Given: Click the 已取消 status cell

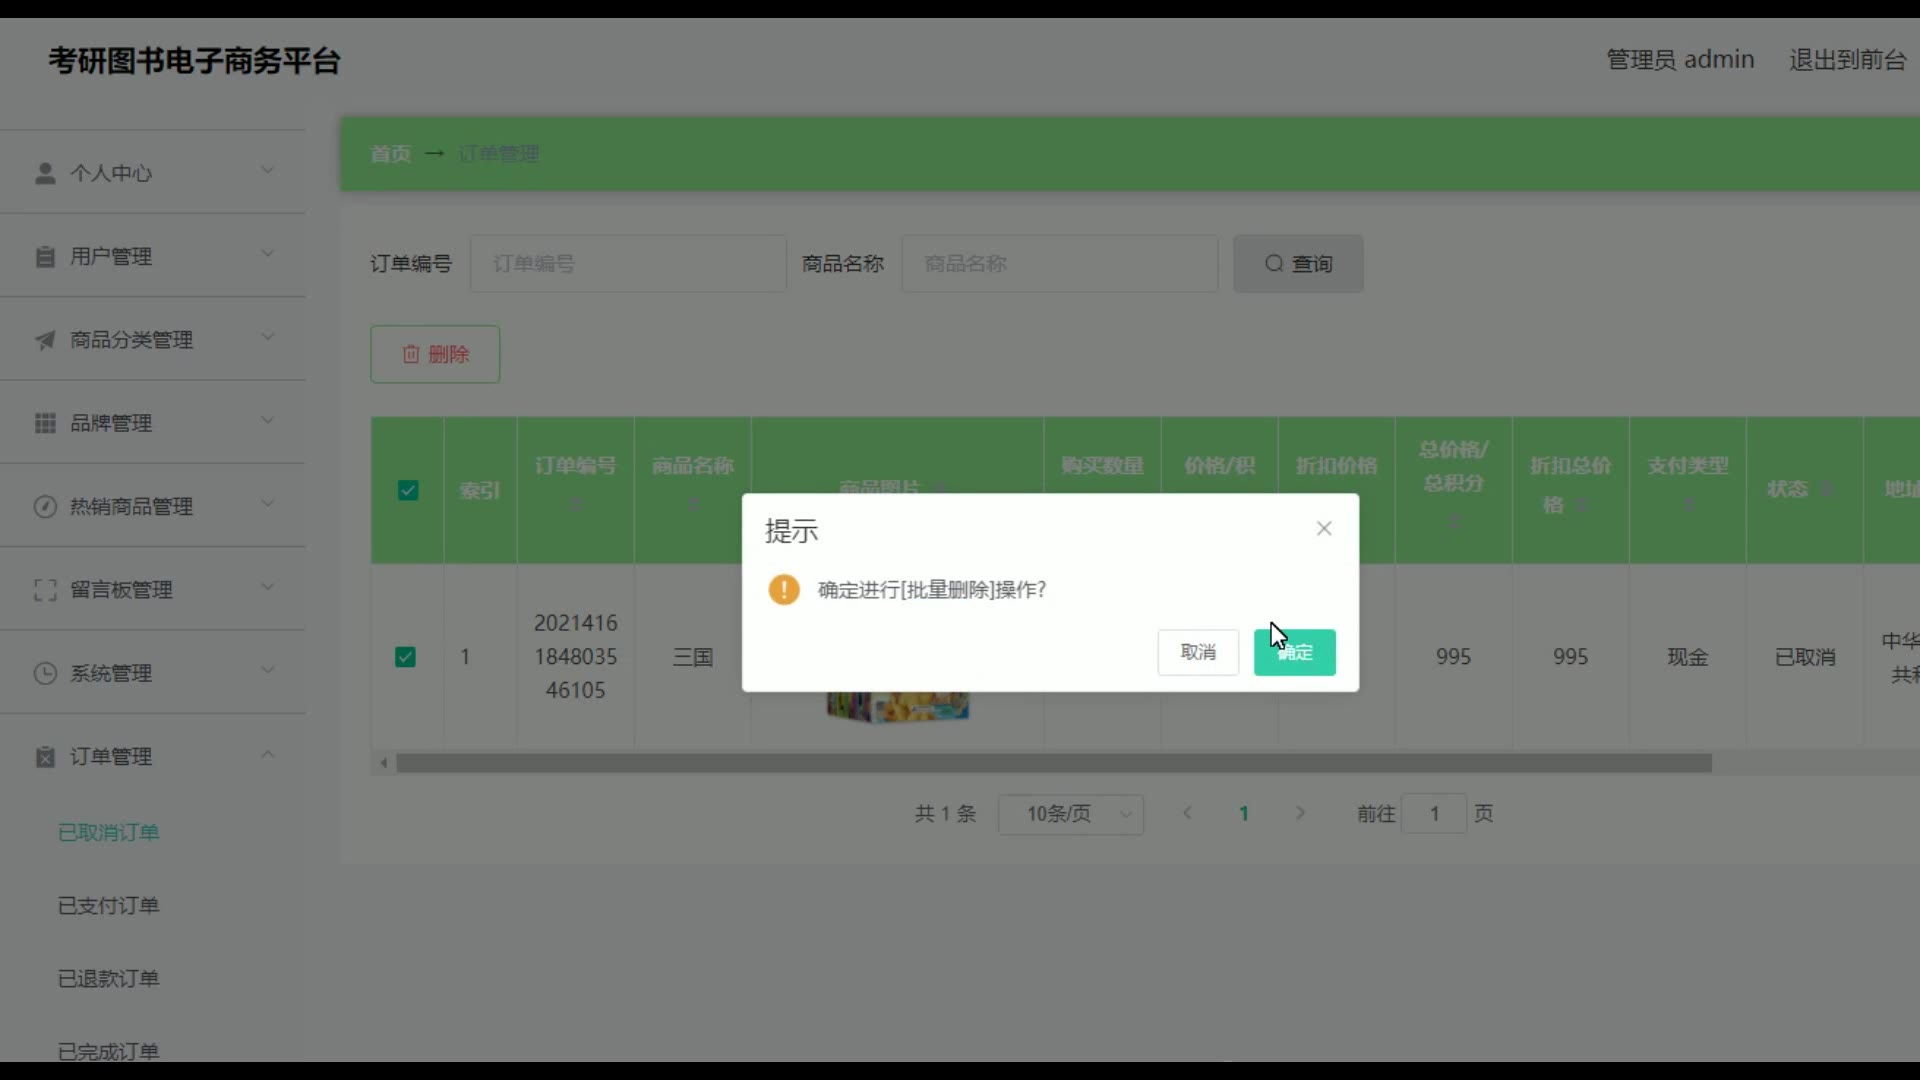Looking at the screenshot, I should [x=1805, y=657].
